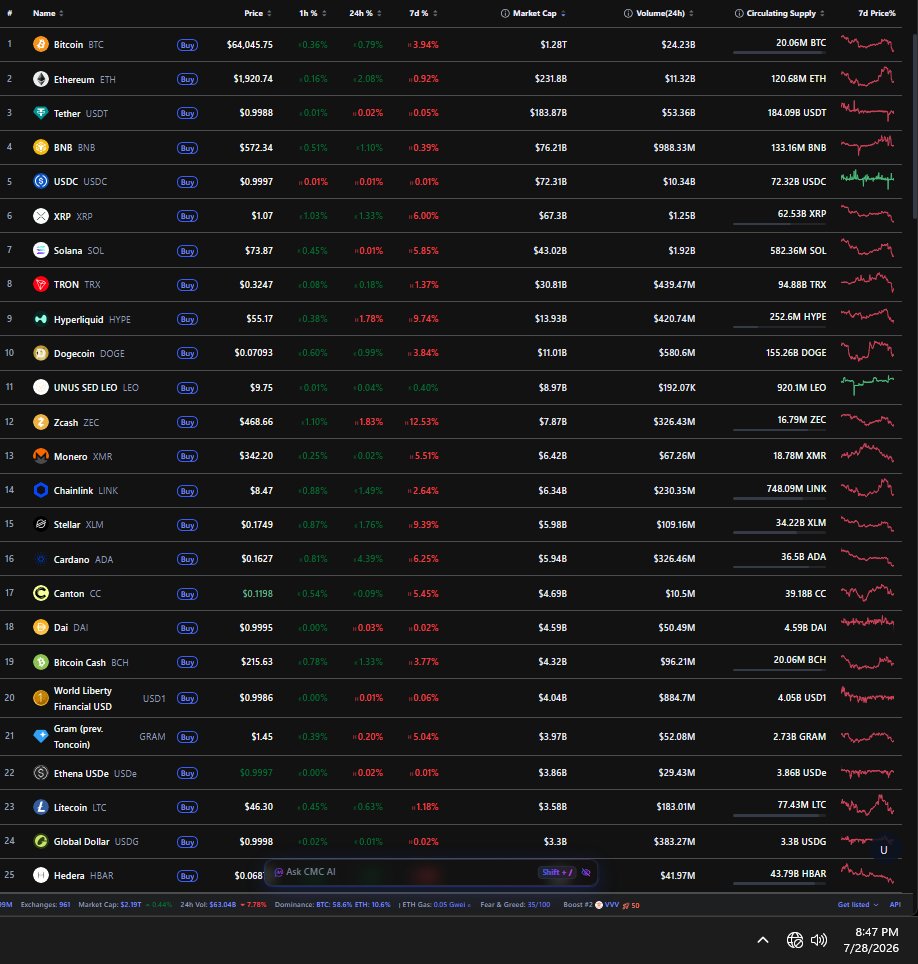The height and width of the screenshot is (964, 918).
Task: Click the Tether logo icon
Action: [41, 113]
